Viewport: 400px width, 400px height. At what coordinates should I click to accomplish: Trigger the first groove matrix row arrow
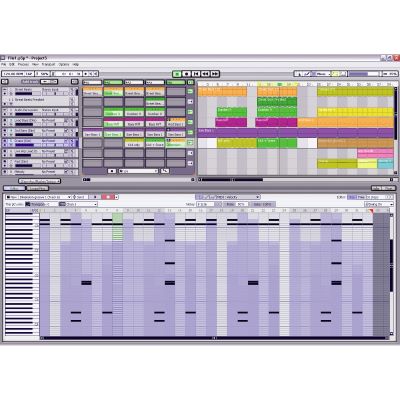coord(190,91)
